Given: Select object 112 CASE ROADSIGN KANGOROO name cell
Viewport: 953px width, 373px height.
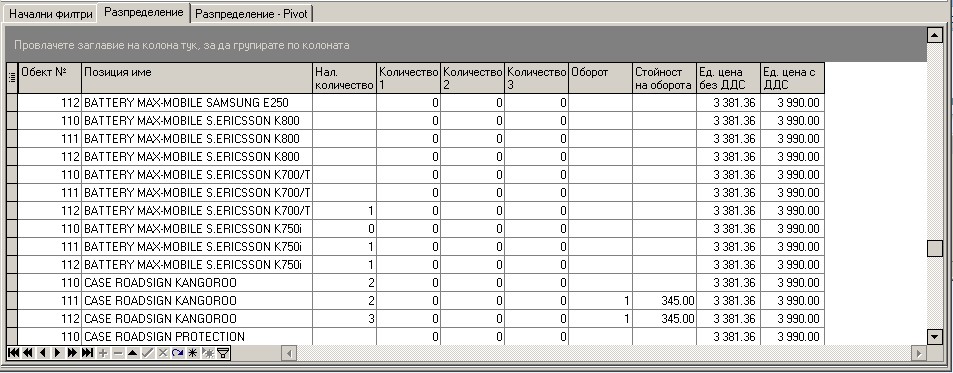Looking at the screenshot, I should click(197, 319).
